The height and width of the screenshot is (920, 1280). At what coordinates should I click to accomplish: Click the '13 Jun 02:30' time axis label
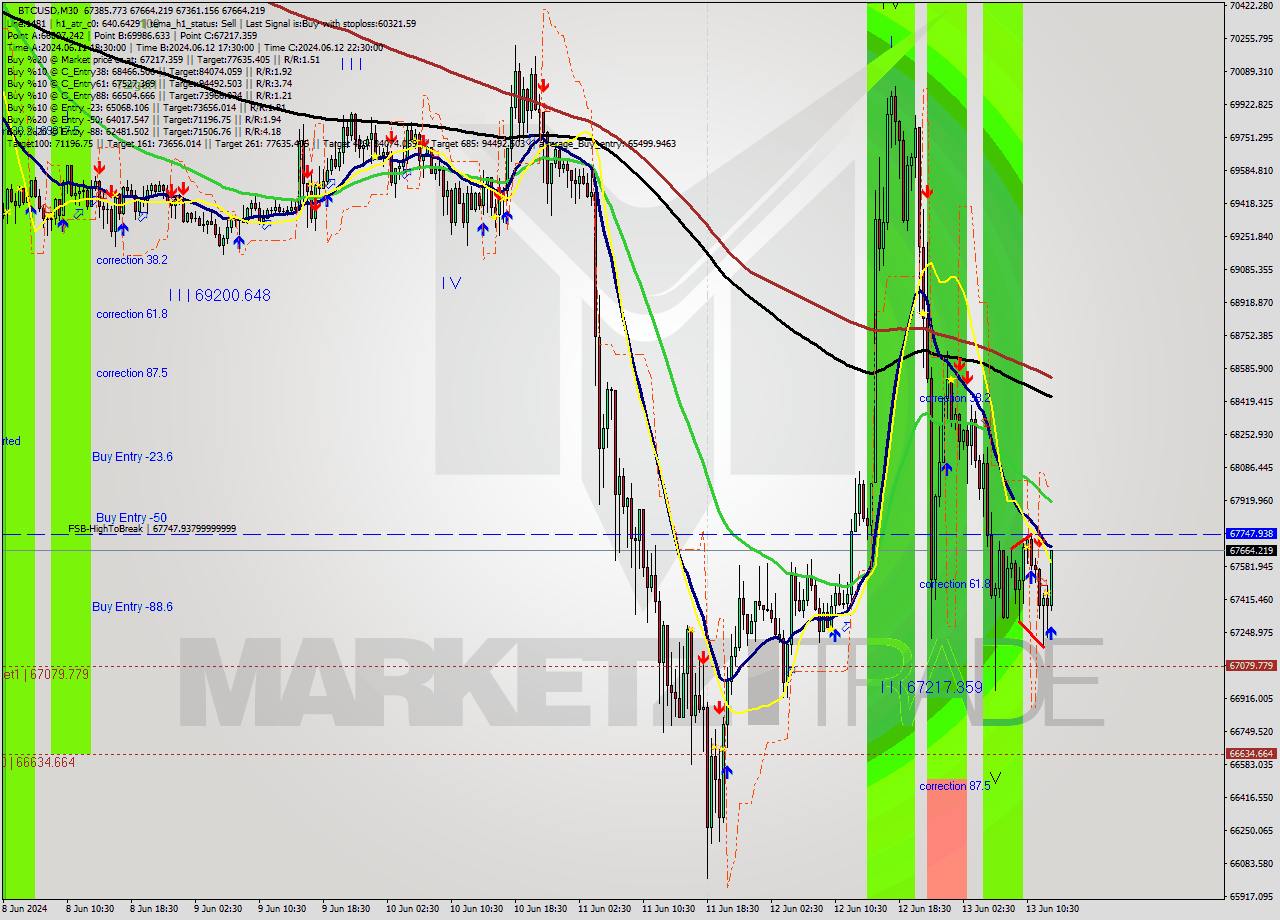coord(989,909)
